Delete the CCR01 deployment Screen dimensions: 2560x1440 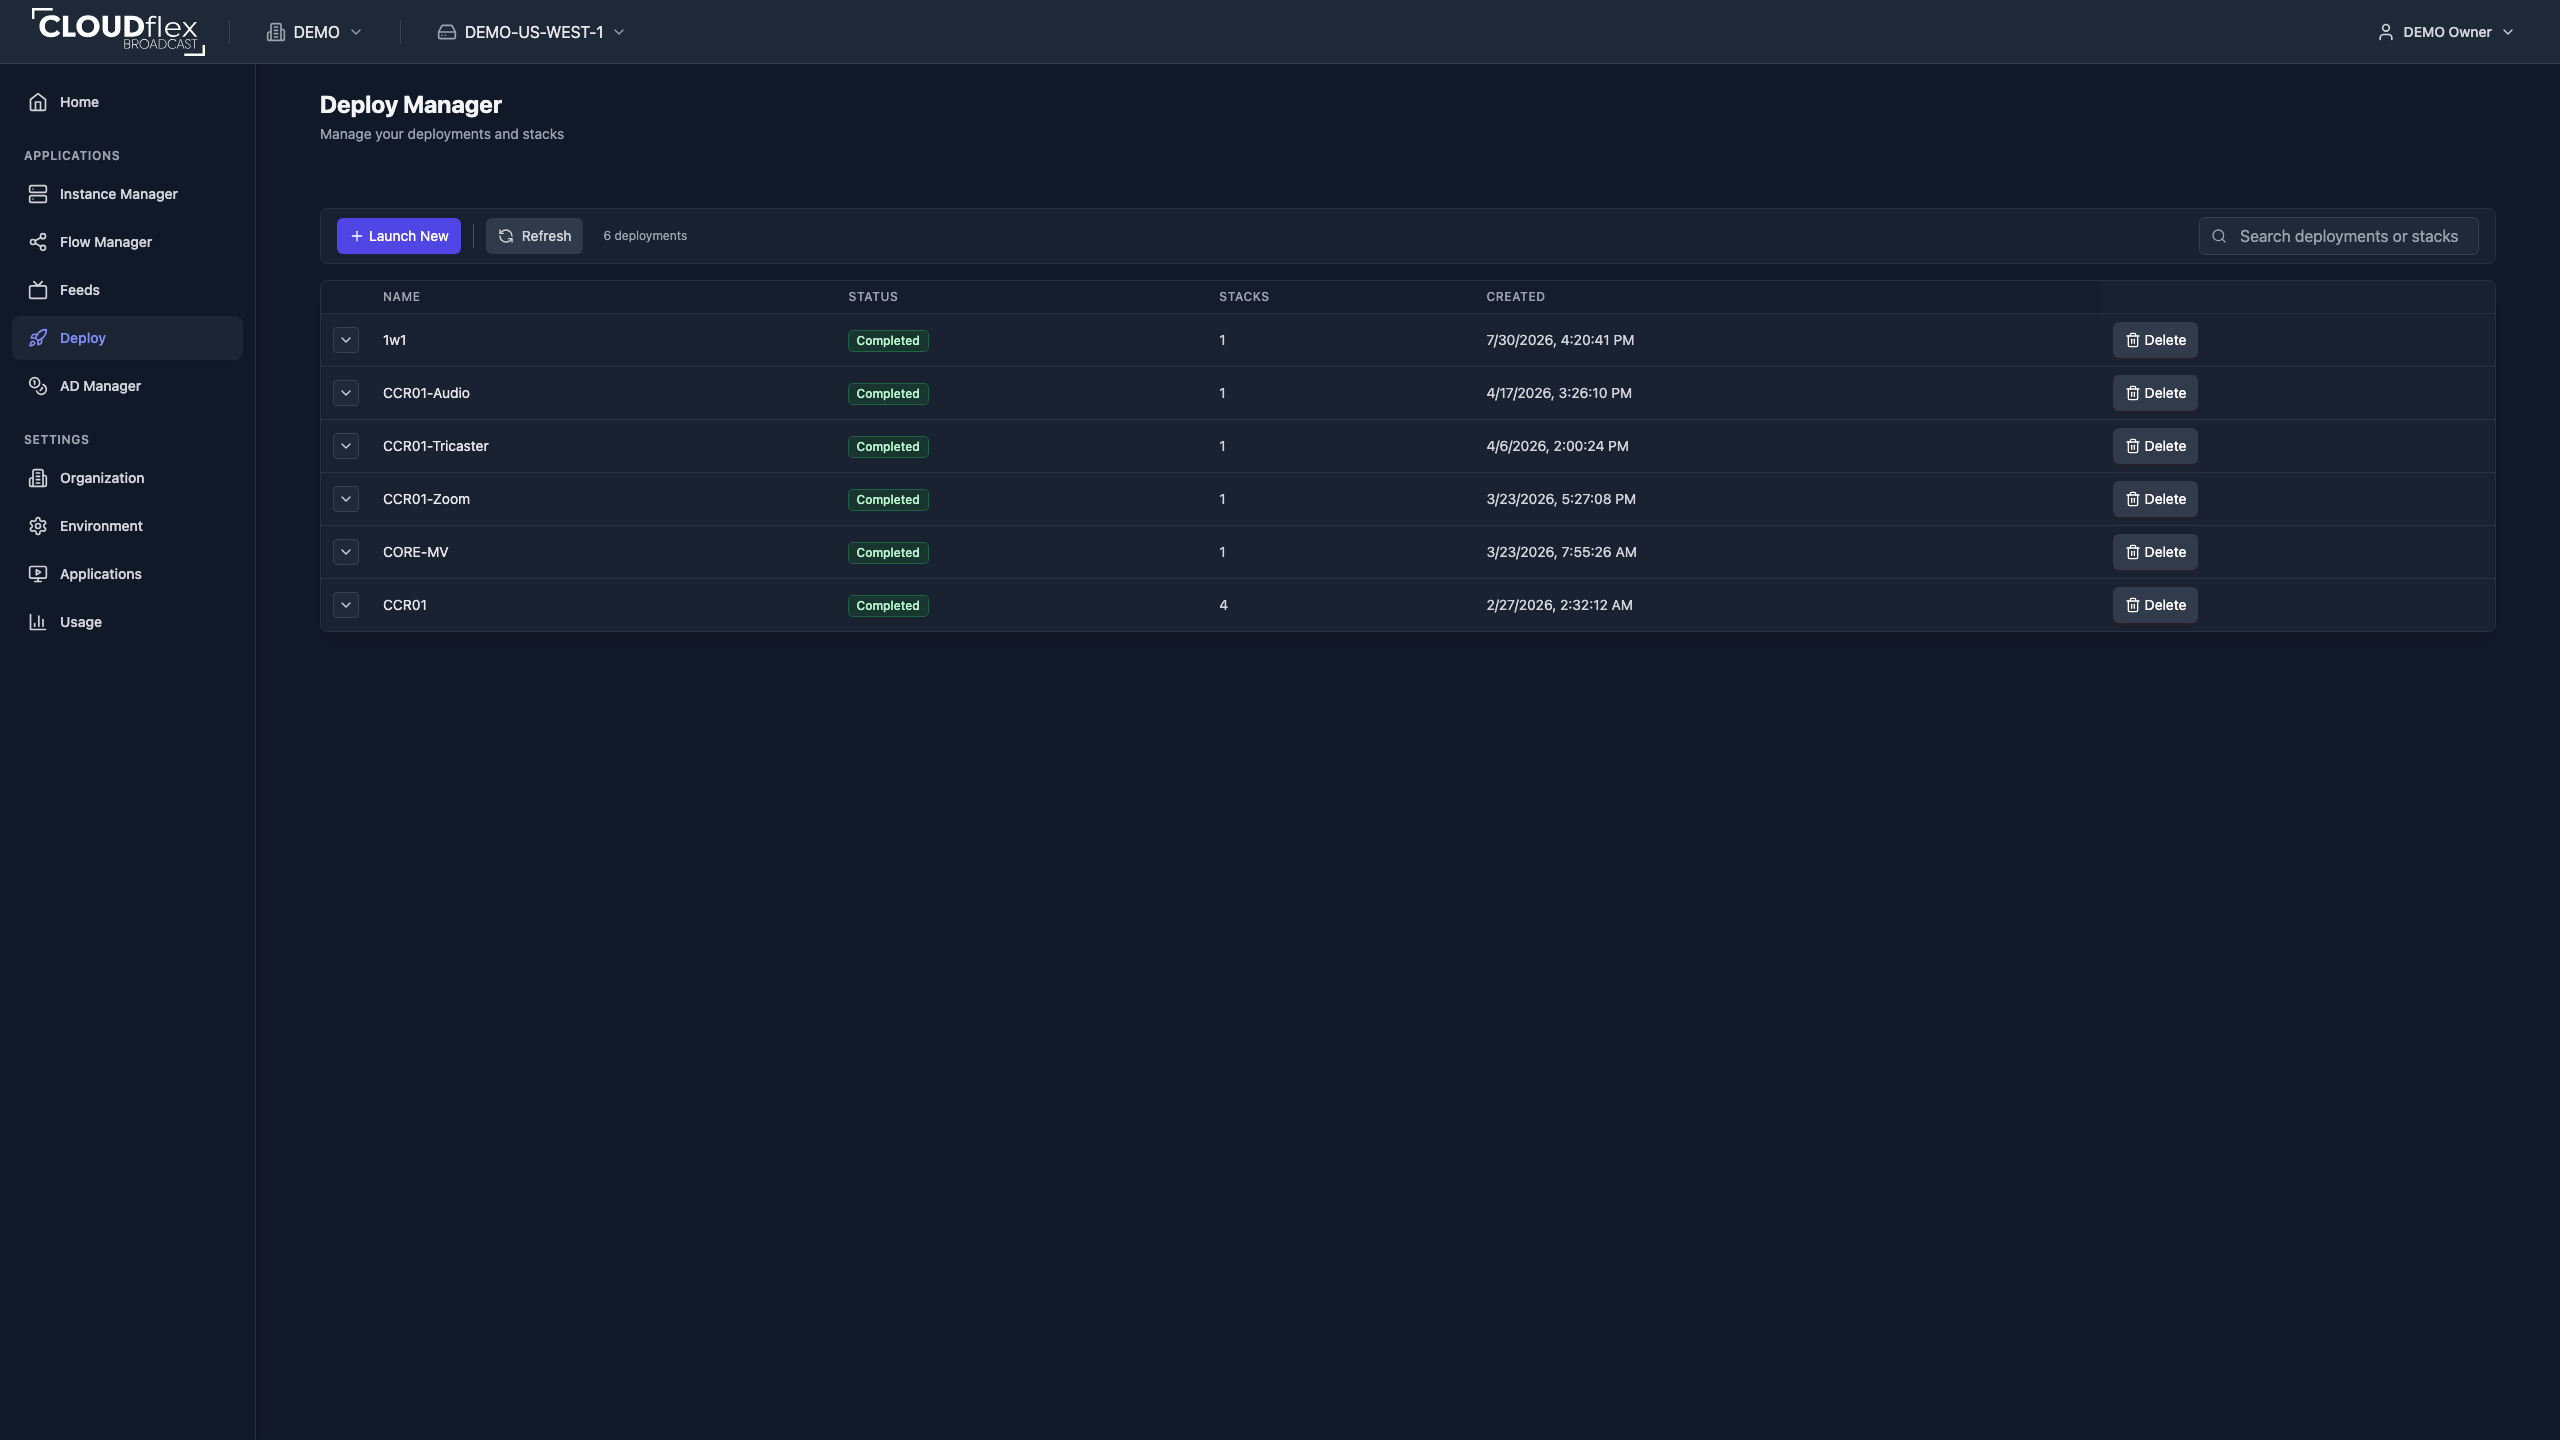[x=2155, y=605]
